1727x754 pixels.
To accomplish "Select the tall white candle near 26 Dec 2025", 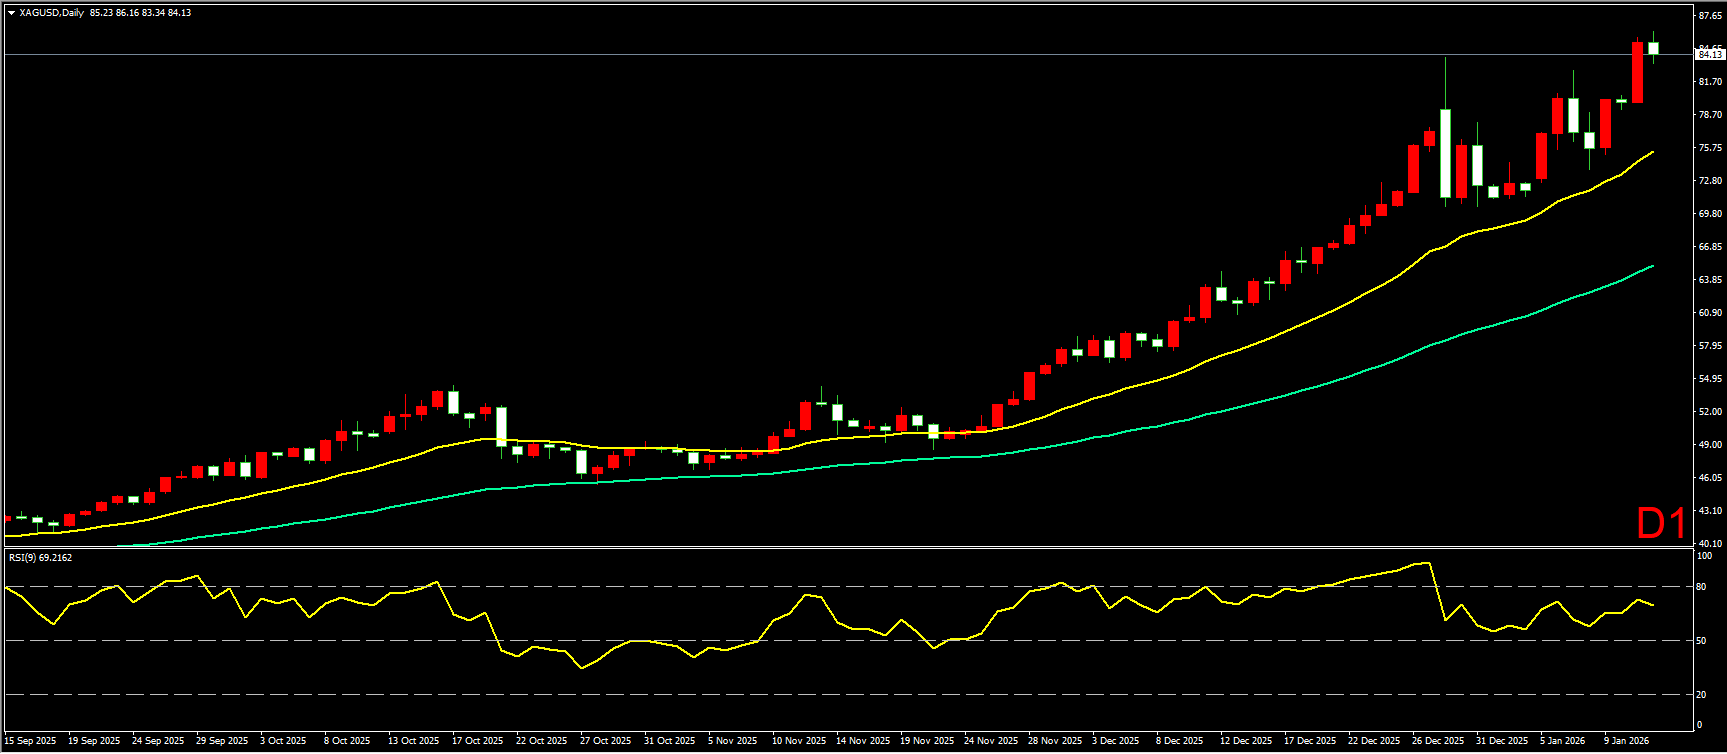I will point(1445,153).
